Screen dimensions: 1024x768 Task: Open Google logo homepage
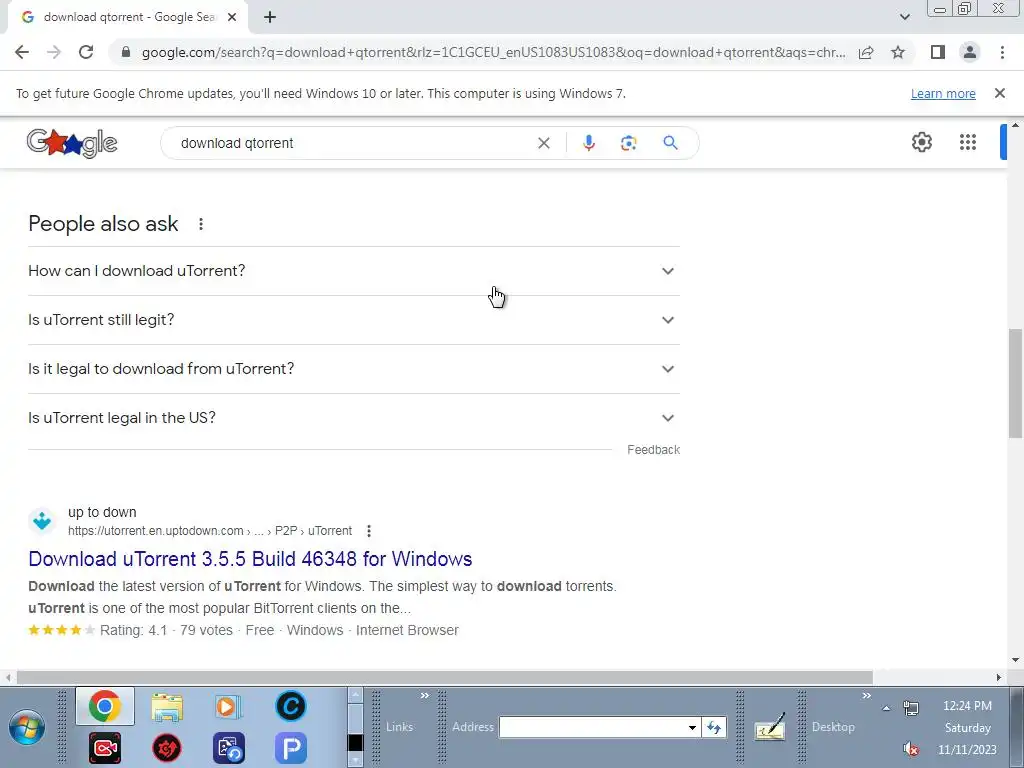click(x=72, y=143)
